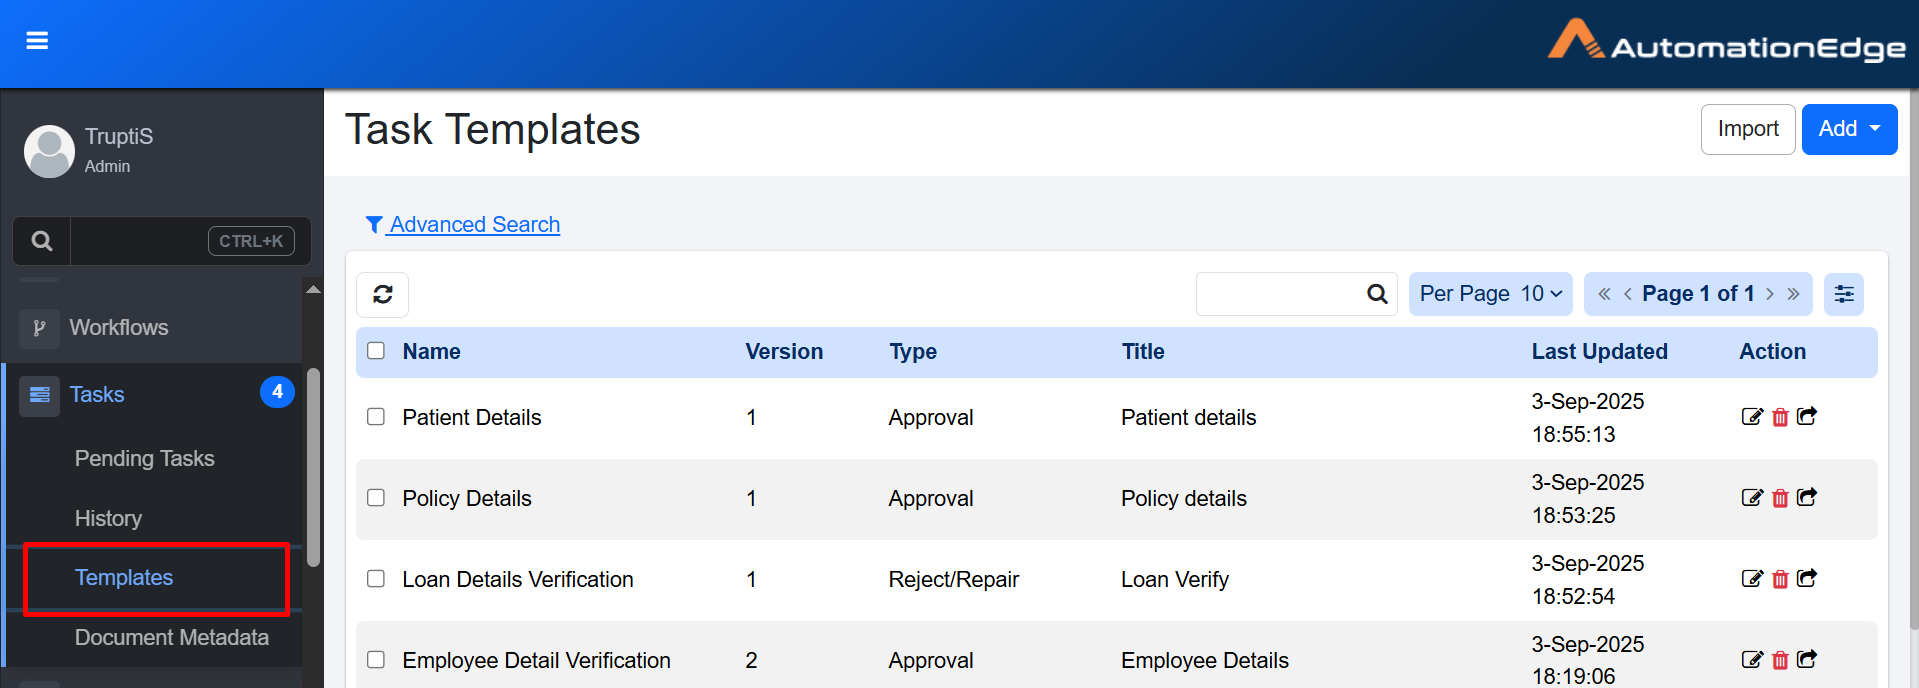
Task: Open the column settings sliders icon
Action: pos(1844,294)
